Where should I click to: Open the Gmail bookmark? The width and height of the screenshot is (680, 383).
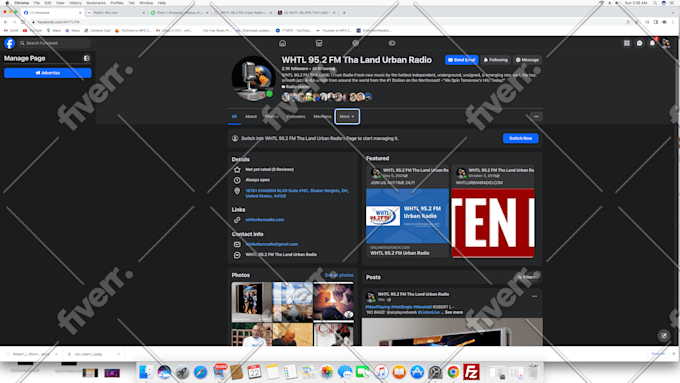[11, 31]
